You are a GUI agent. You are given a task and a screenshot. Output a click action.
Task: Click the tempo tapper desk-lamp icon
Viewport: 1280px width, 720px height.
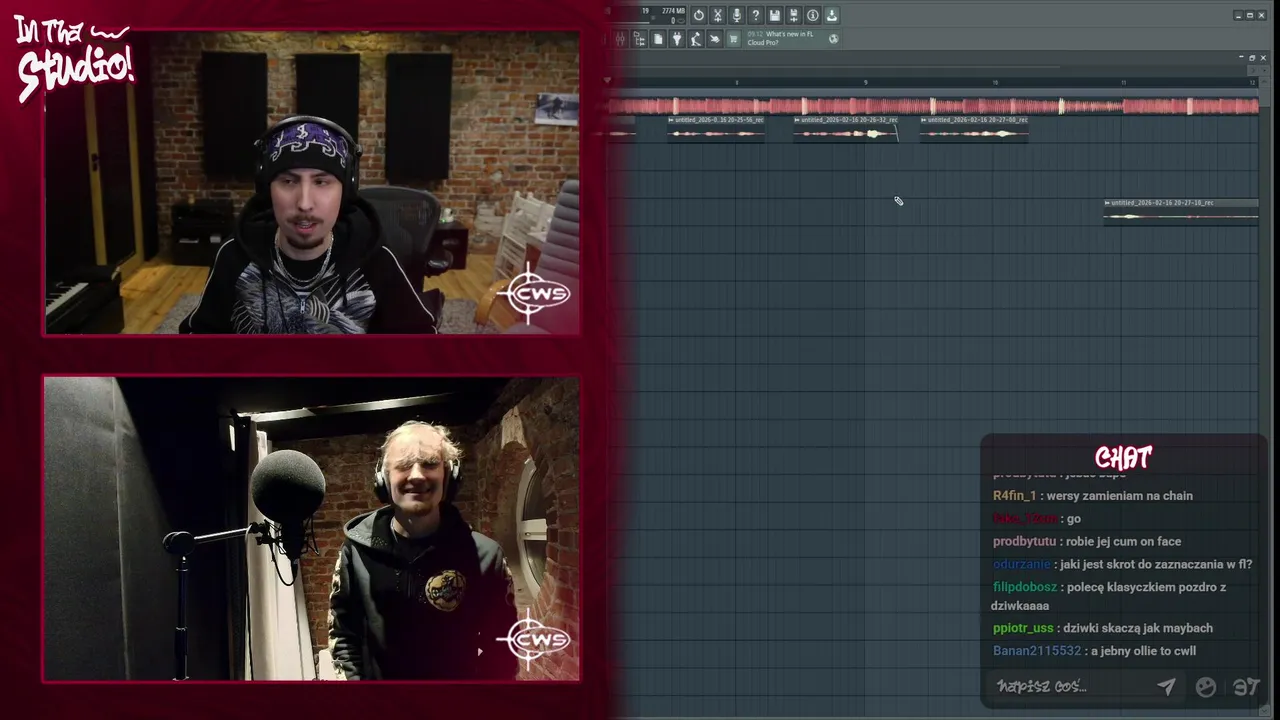(696, 39)
